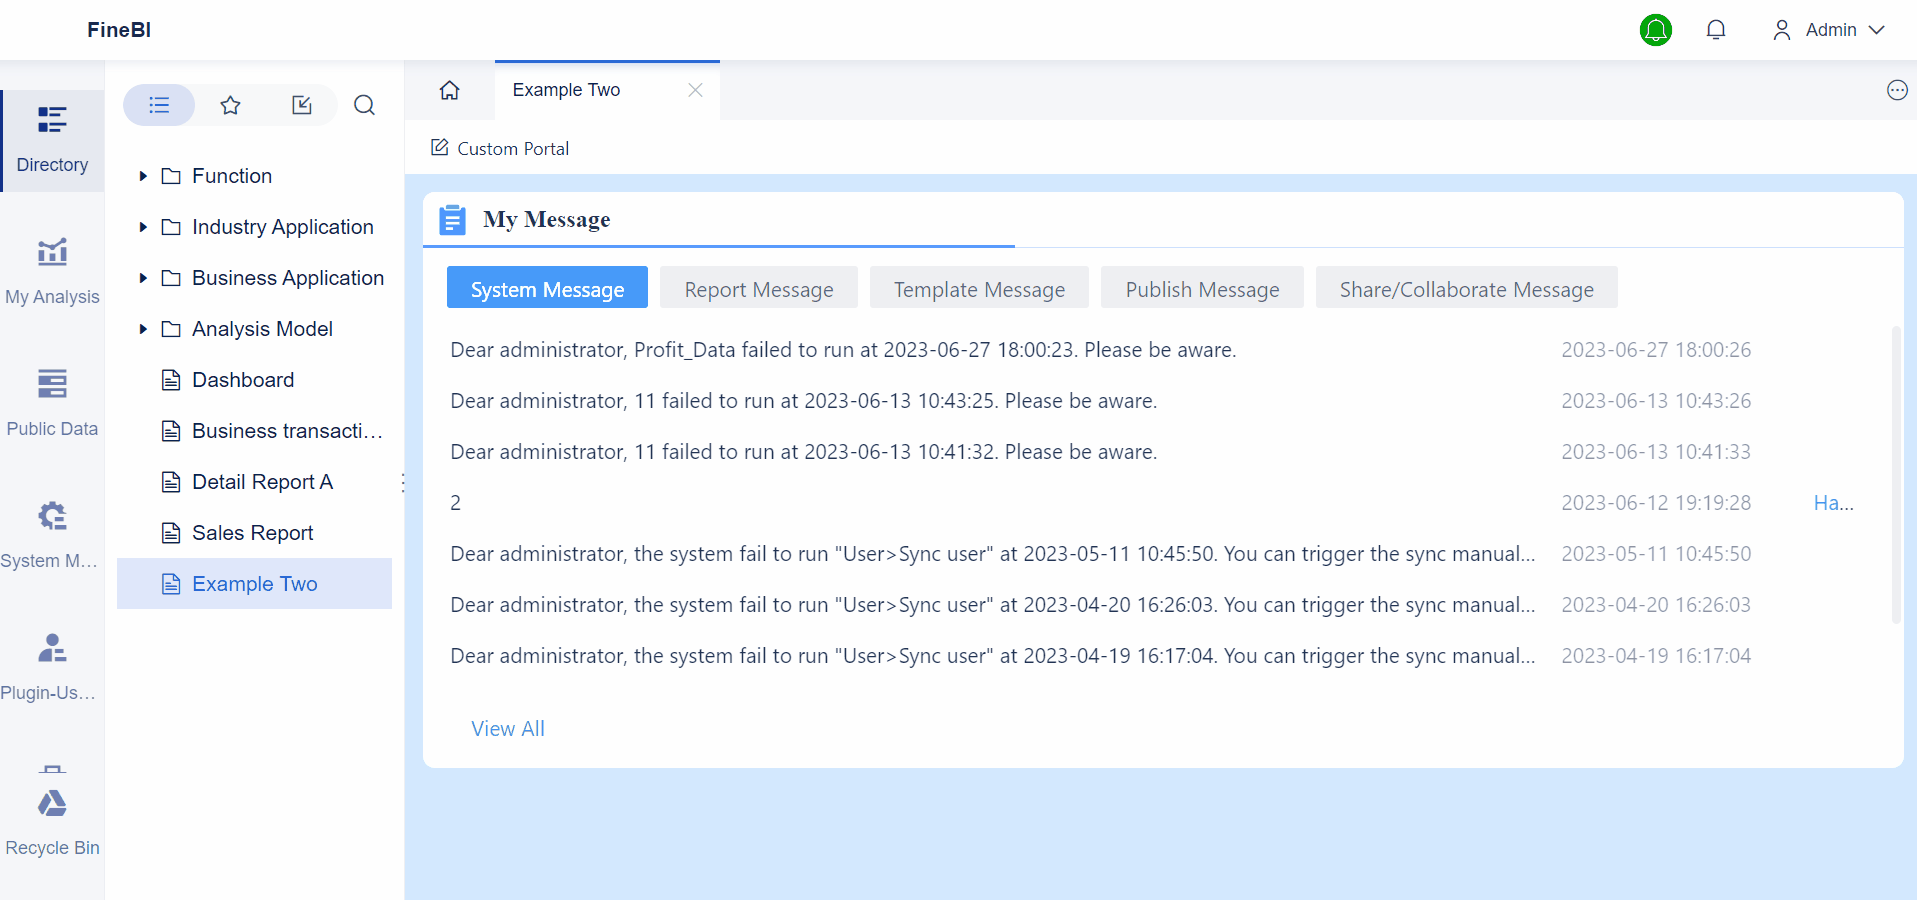Click the View All link
1917x900 pixels.
point(507,728)
